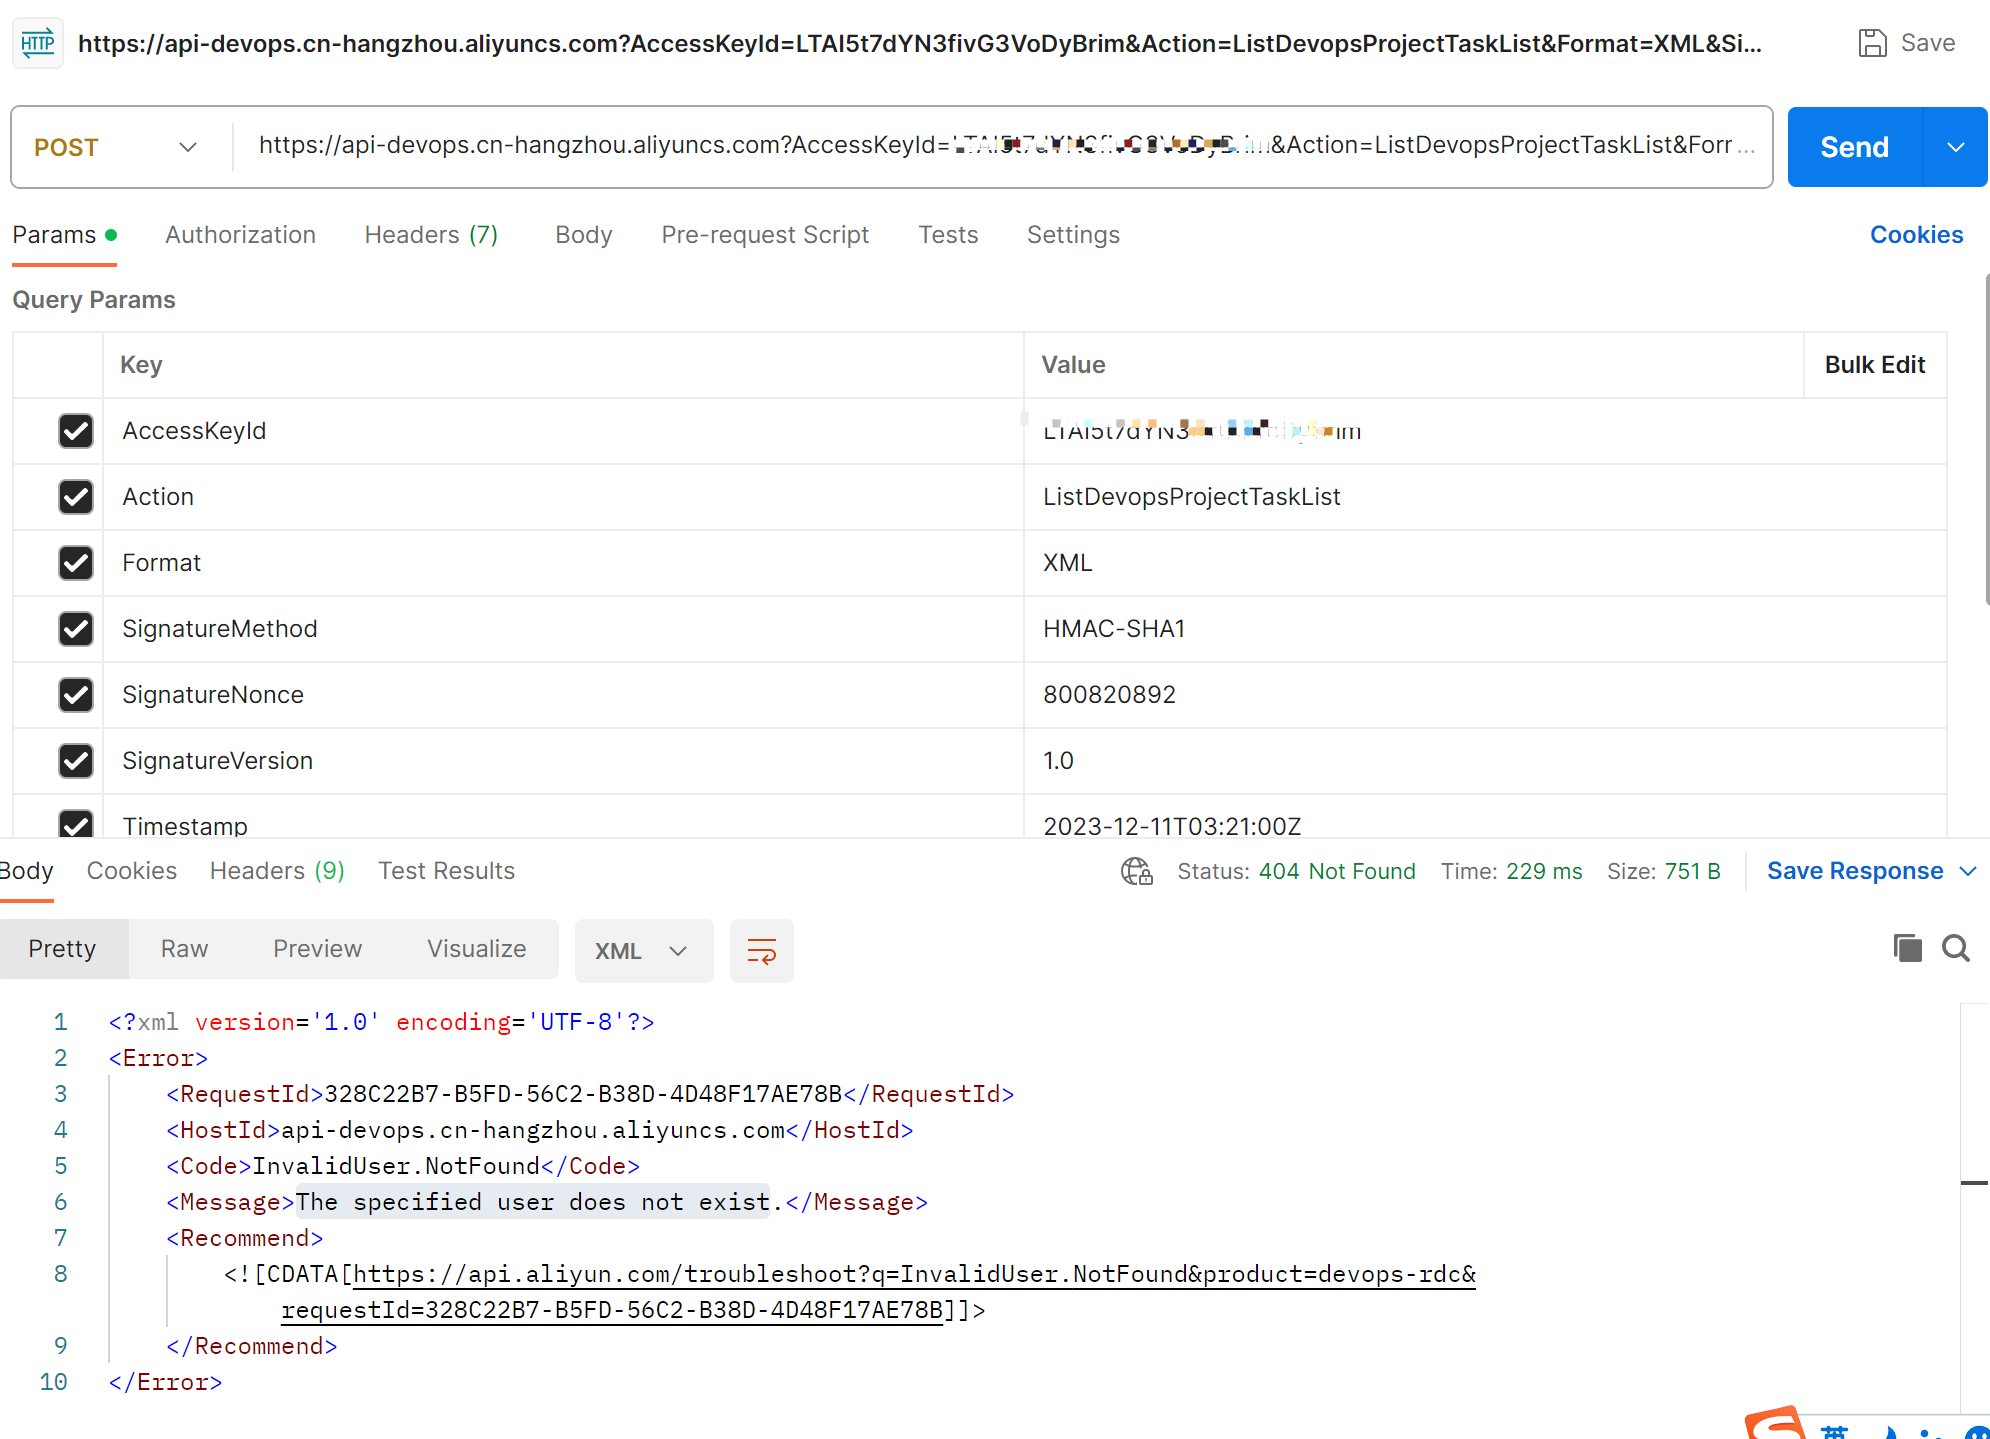Click the Cookies link near Send

pos(1916,235)
